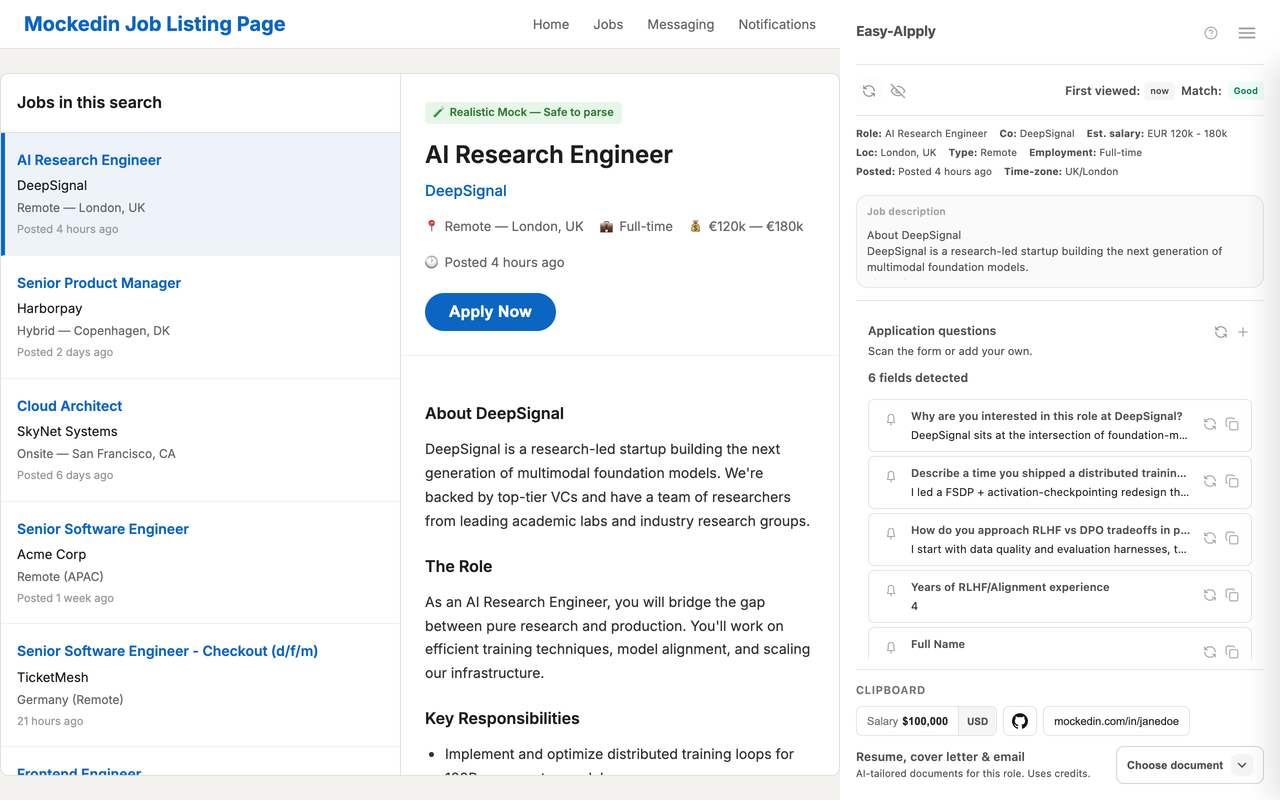This screenshot has height=800, width=1280.
Task: Copy answer for 'Describe a time you shipped' question
Action: pos(1232,481)
